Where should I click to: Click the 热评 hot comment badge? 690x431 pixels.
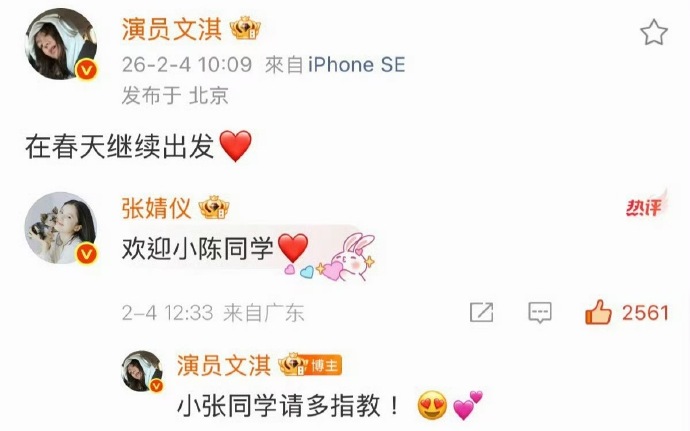click(645, 205)
